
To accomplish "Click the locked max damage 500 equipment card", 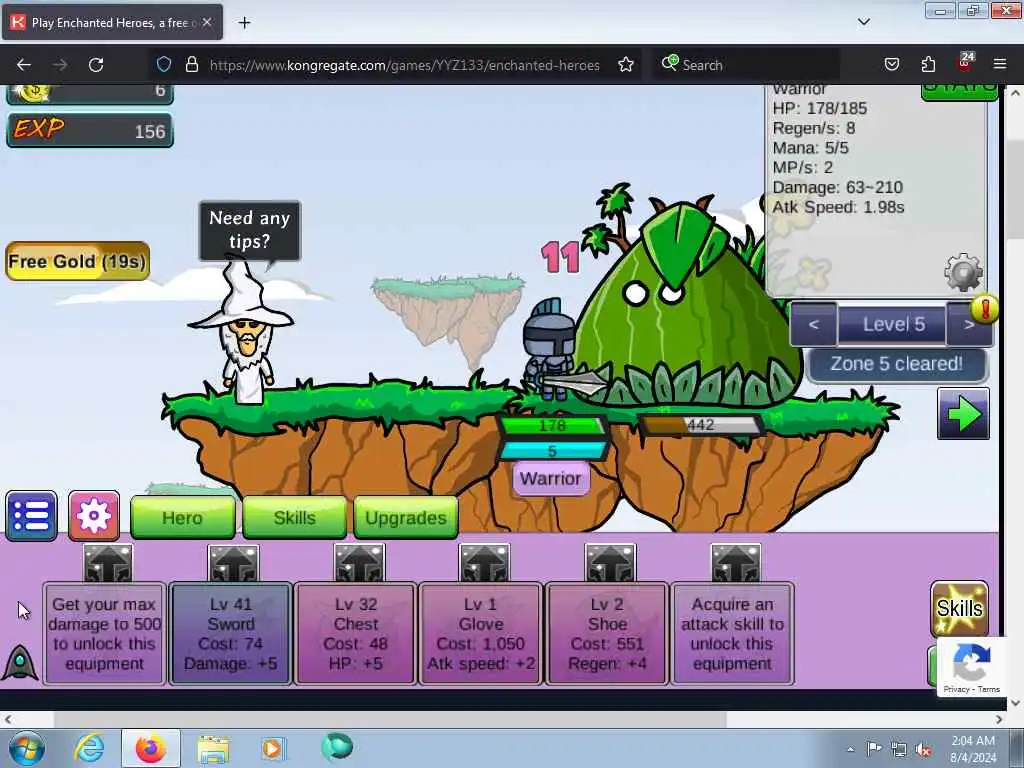I will pos(104,633).
